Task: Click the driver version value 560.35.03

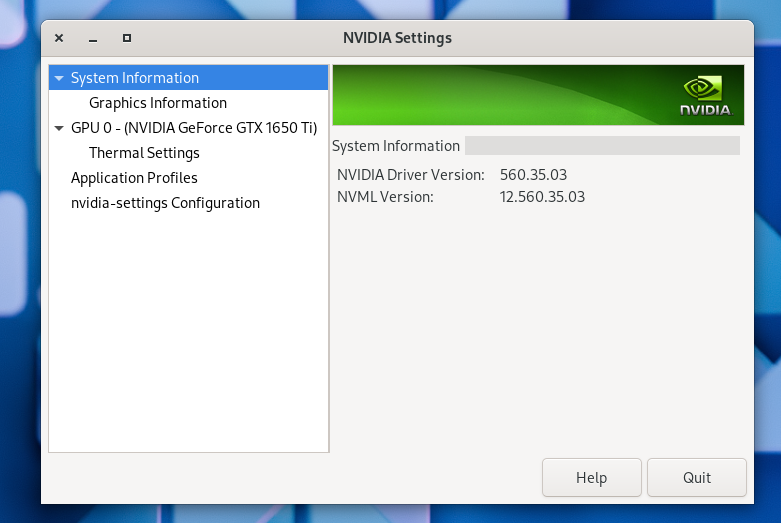Action: (533, 175)
